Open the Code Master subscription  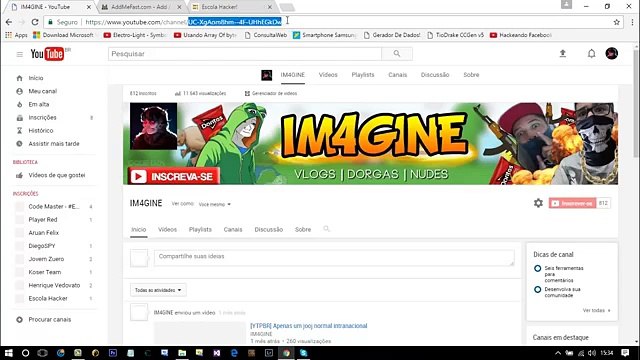tap(54, 207)
